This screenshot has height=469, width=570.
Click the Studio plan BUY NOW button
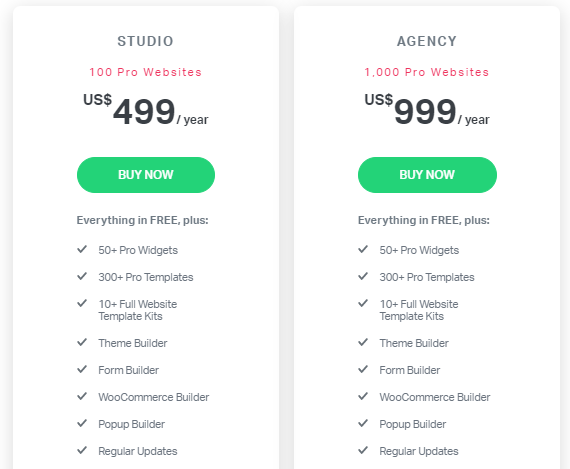pos(146,175)
